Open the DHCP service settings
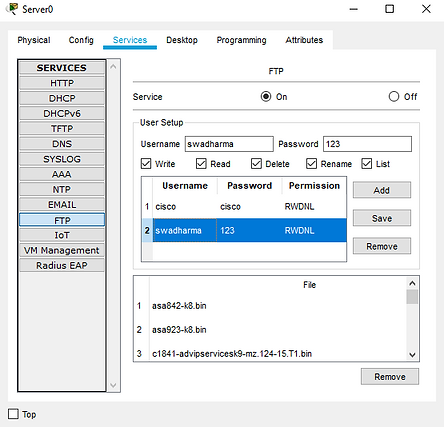The height and width of the screenshot is (427, 444). [x=62, y=98]
